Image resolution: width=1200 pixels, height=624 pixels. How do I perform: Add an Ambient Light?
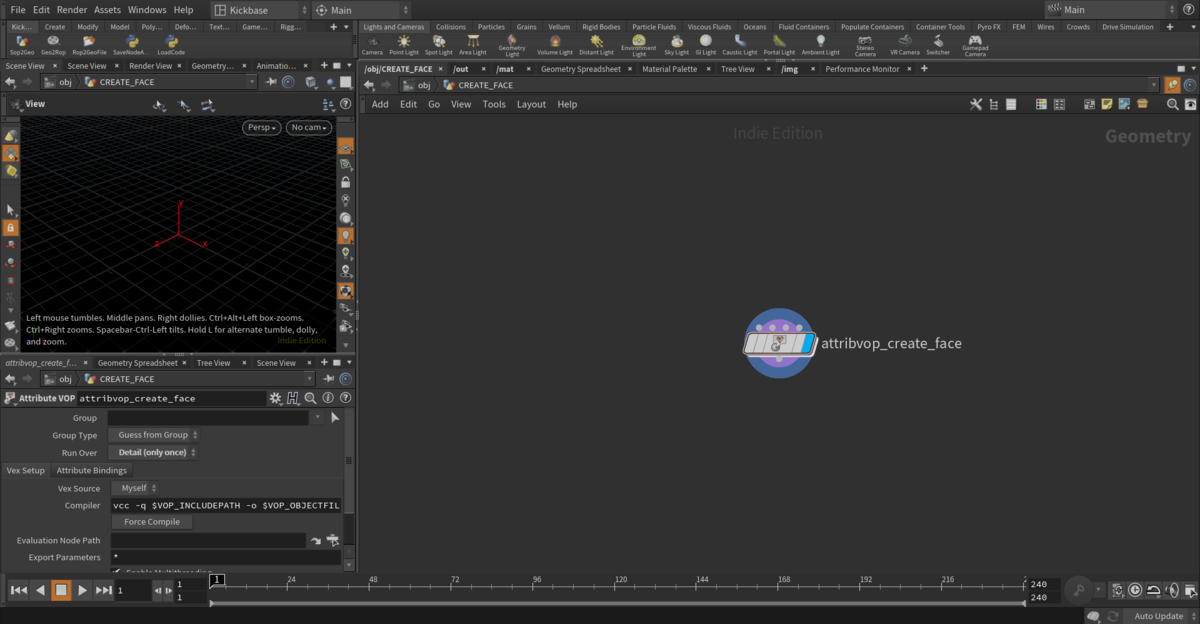[821, 45]
